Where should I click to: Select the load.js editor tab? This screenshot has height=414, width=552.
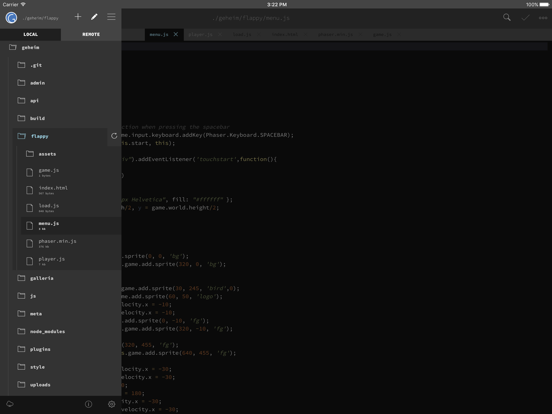(x=242, y=34)
